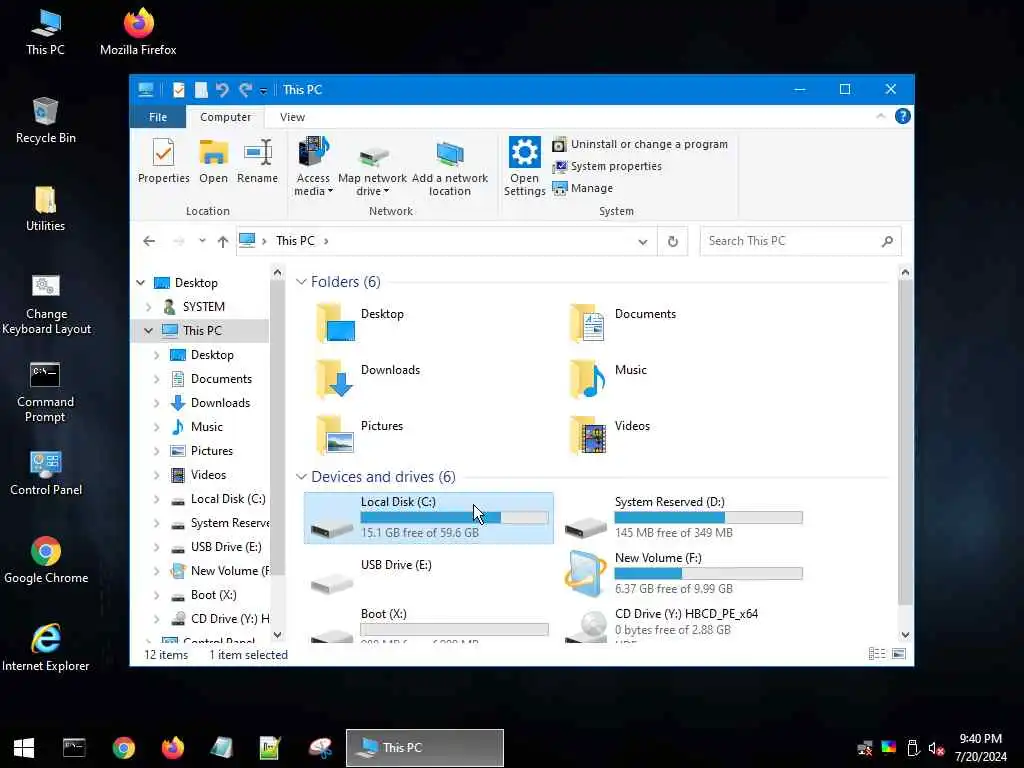Collapse Desktop node in navigation tree

point(141,283)
